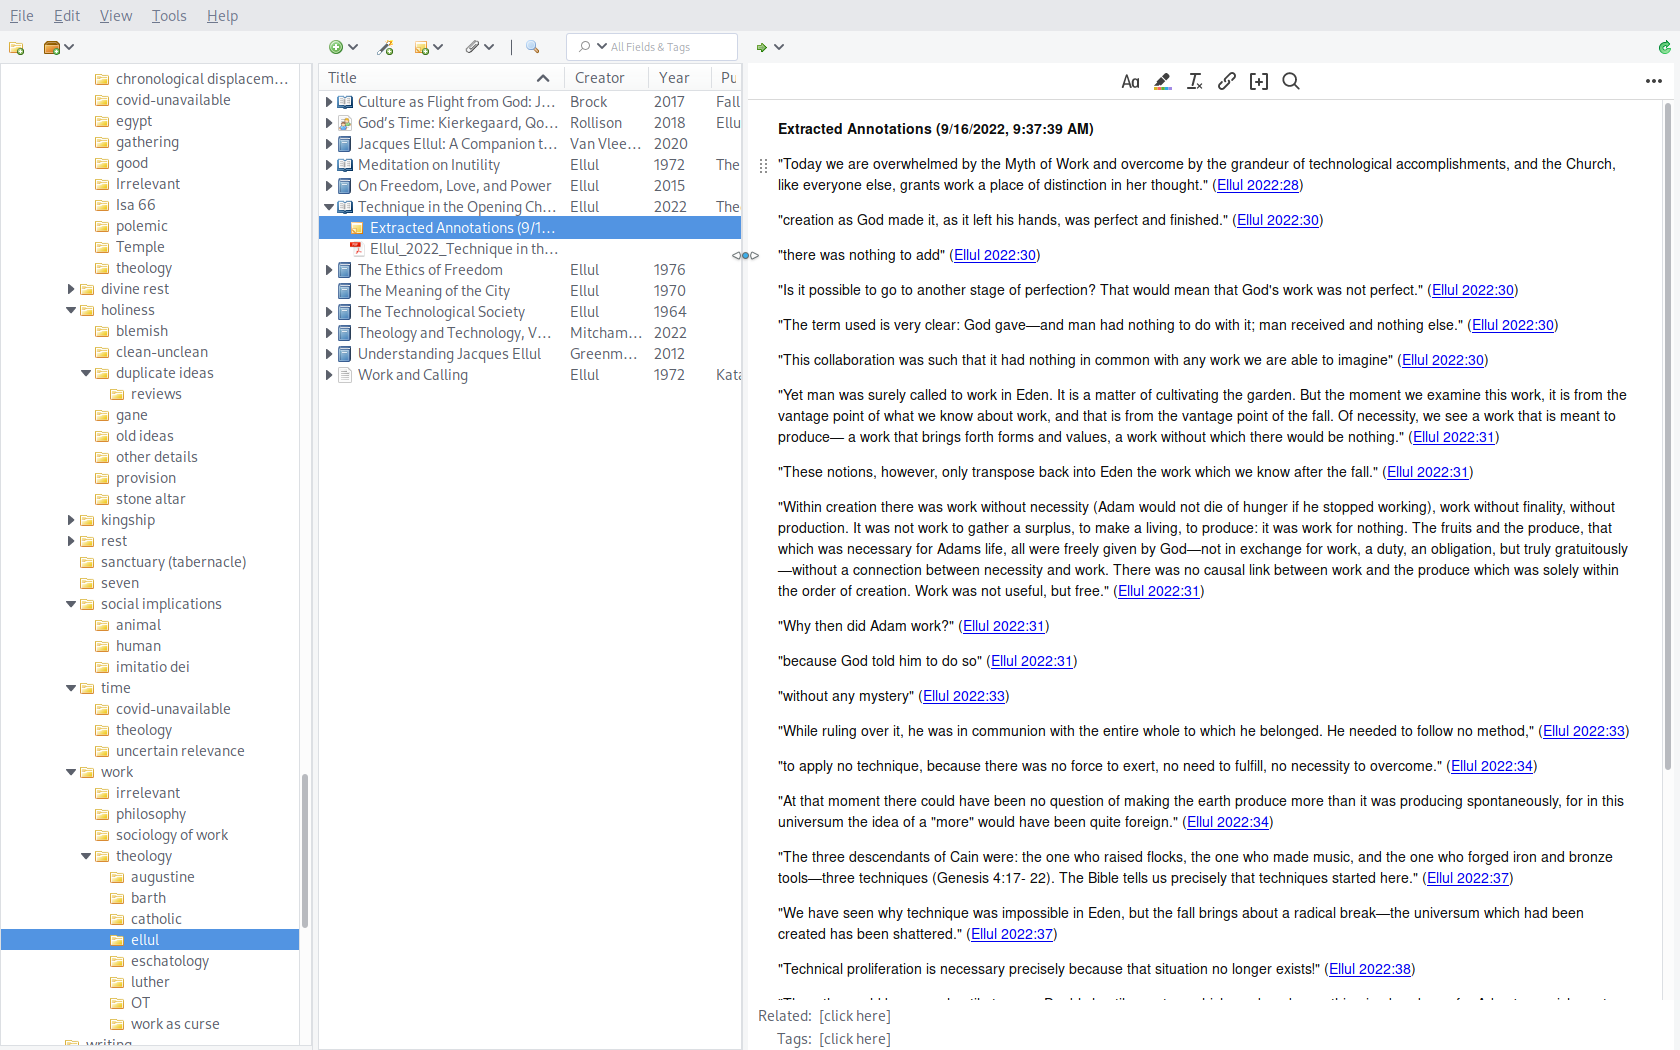Select the Extracted Annotations note row
Image resolution: width=1680 pixels, height=1050 pixels.
(530, 228)
